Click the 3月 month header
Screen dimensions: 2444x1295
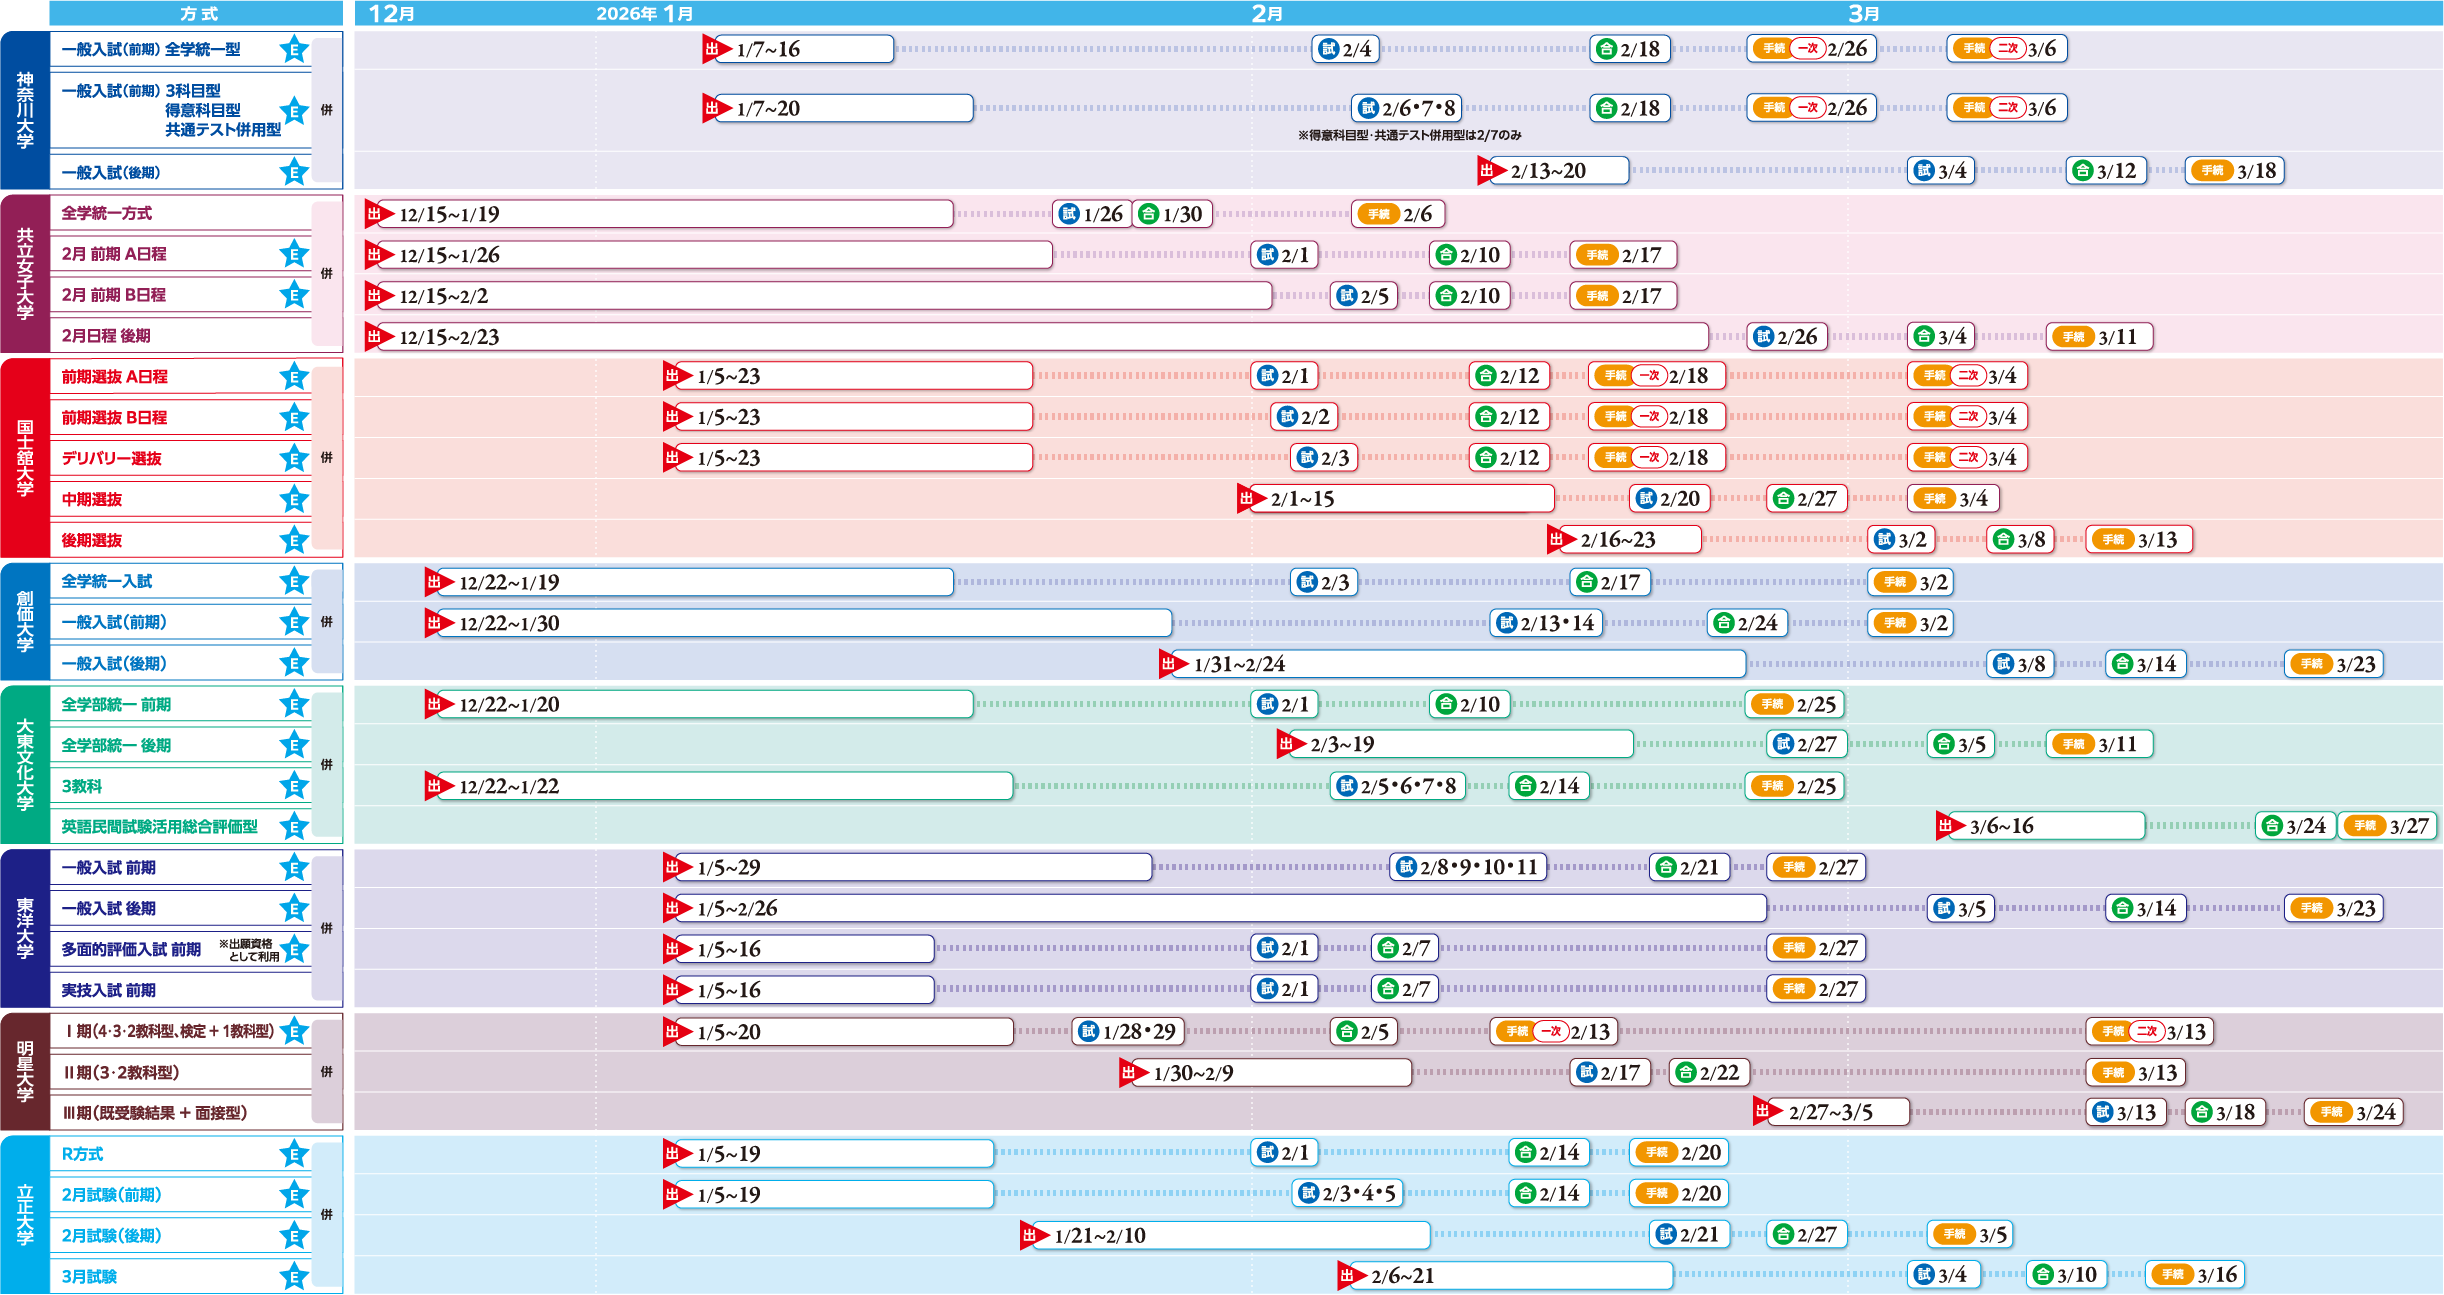pyautogui.click(x=1863, y=13)
